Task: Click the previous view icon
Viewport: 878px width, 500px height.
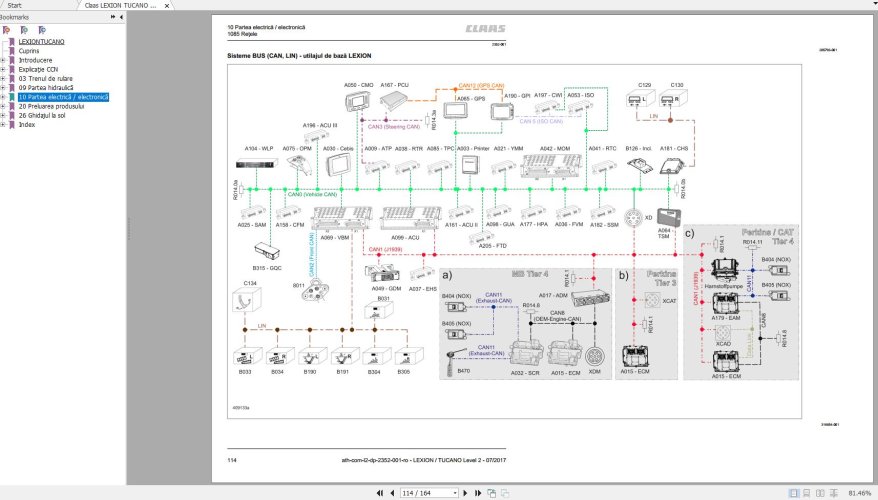Action: click(492, 493)
